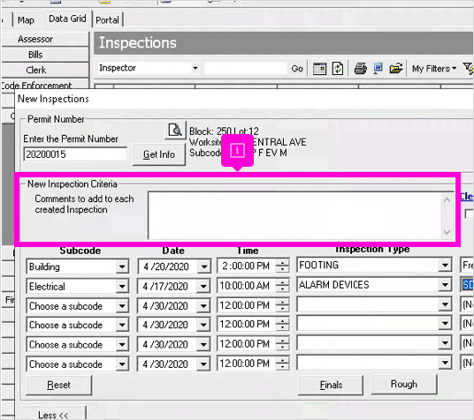
Task: Click into the inspection comments text box
Action: (296, 215)
